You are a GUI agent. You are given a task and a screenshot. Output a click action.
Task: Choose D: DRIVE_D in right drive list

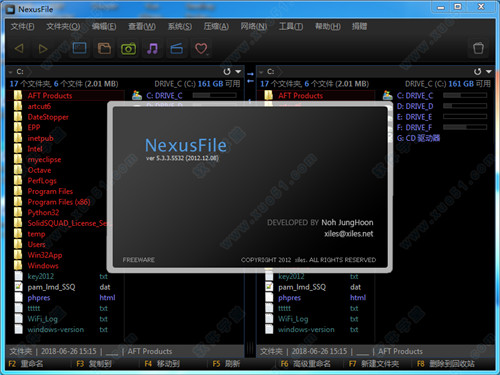[415, 106]
